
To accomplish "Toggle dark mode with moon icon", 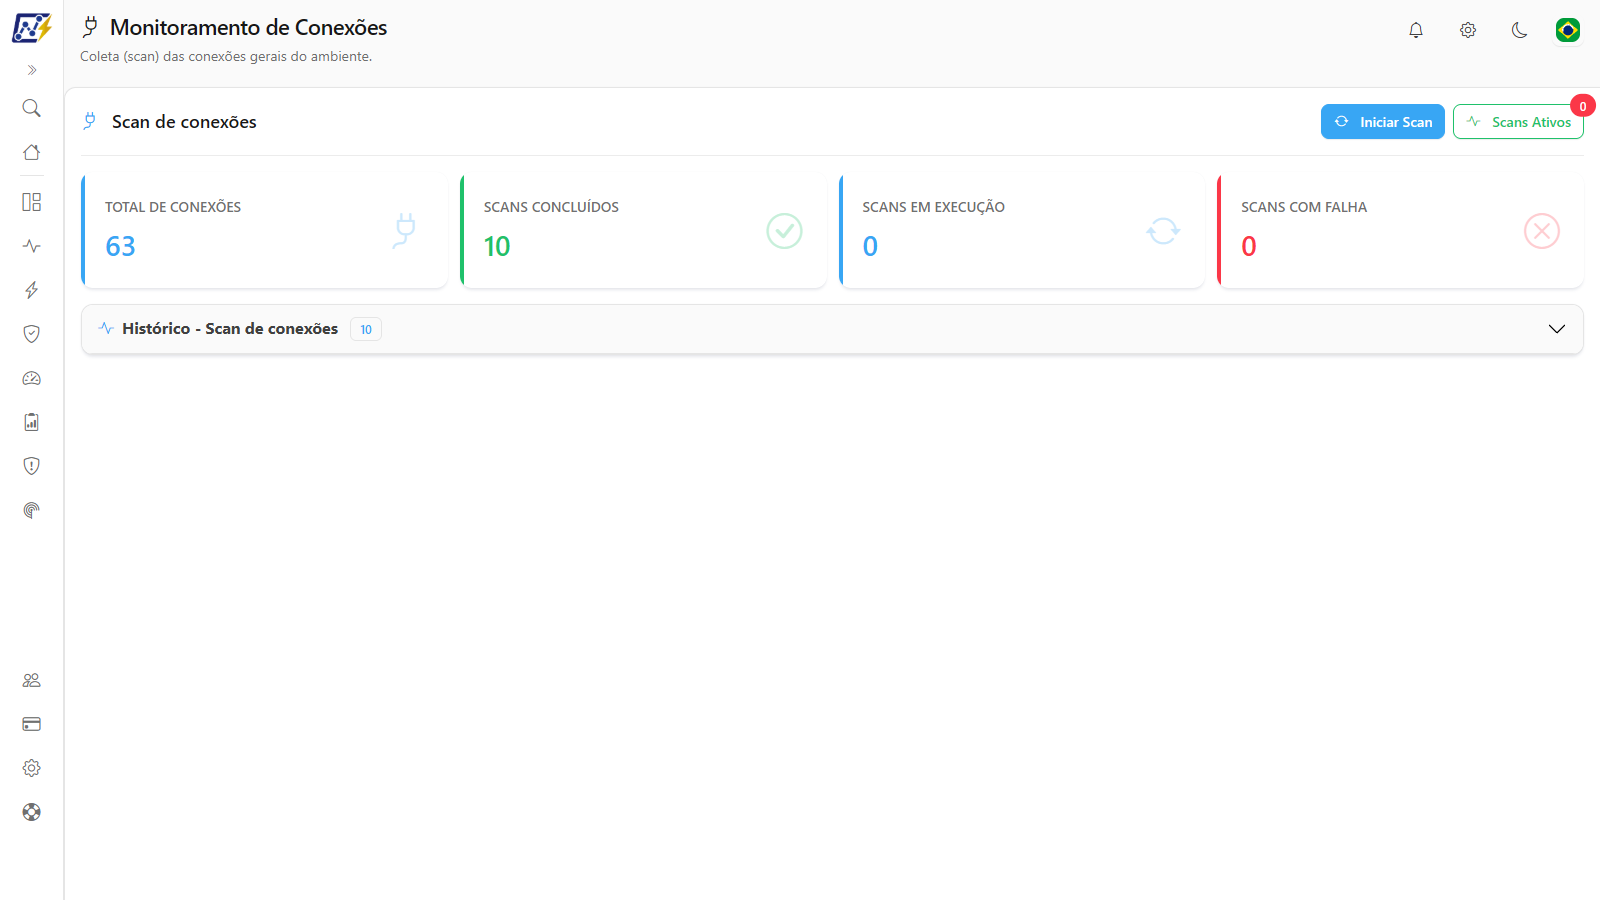I will [x=1520, y=30].
